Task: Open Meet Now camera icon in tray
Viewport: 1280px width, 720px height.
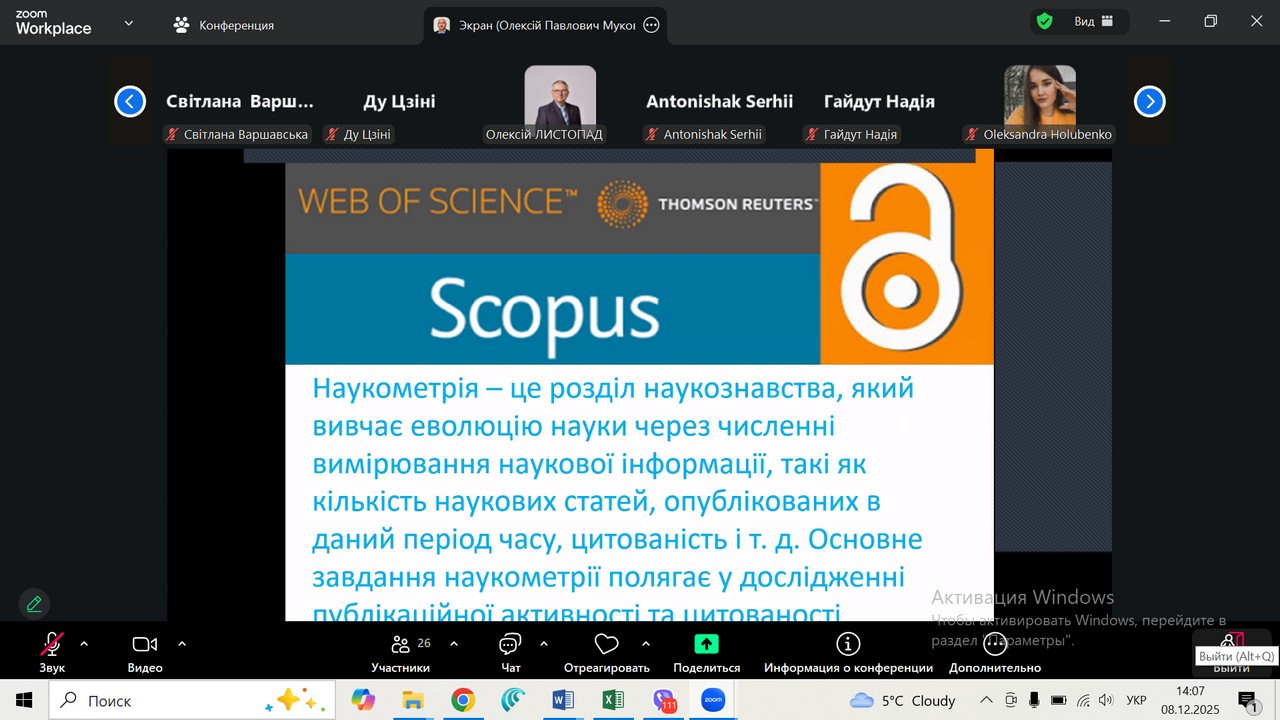Action: (1011, 700)
